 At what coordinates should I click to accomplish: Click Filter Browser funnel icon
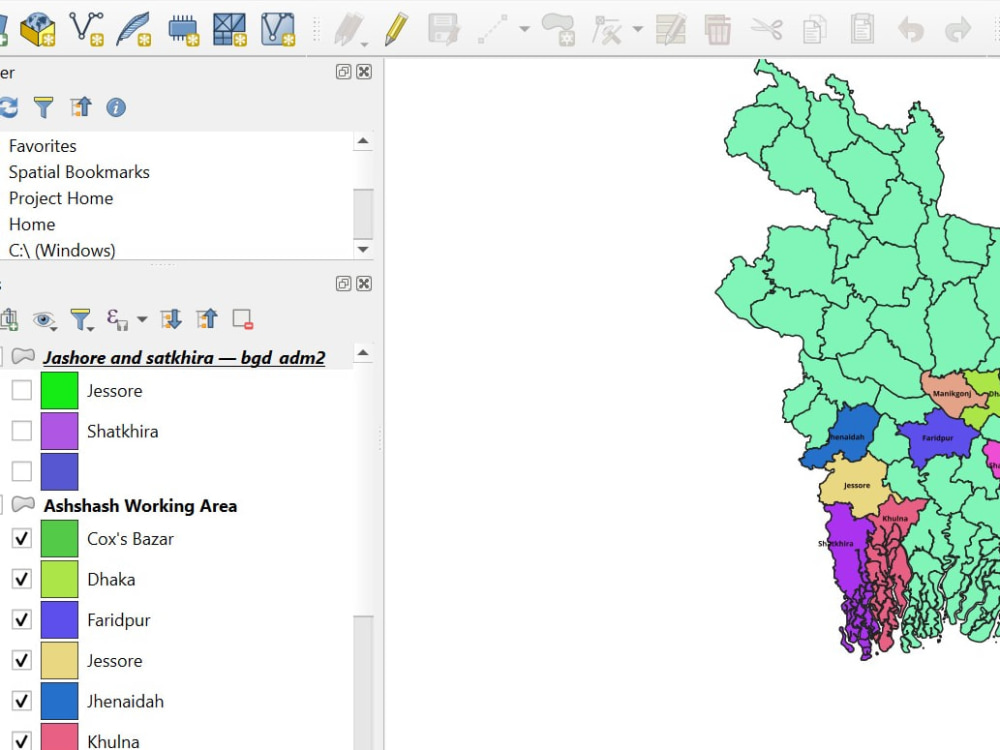click(x=43, y=107)
